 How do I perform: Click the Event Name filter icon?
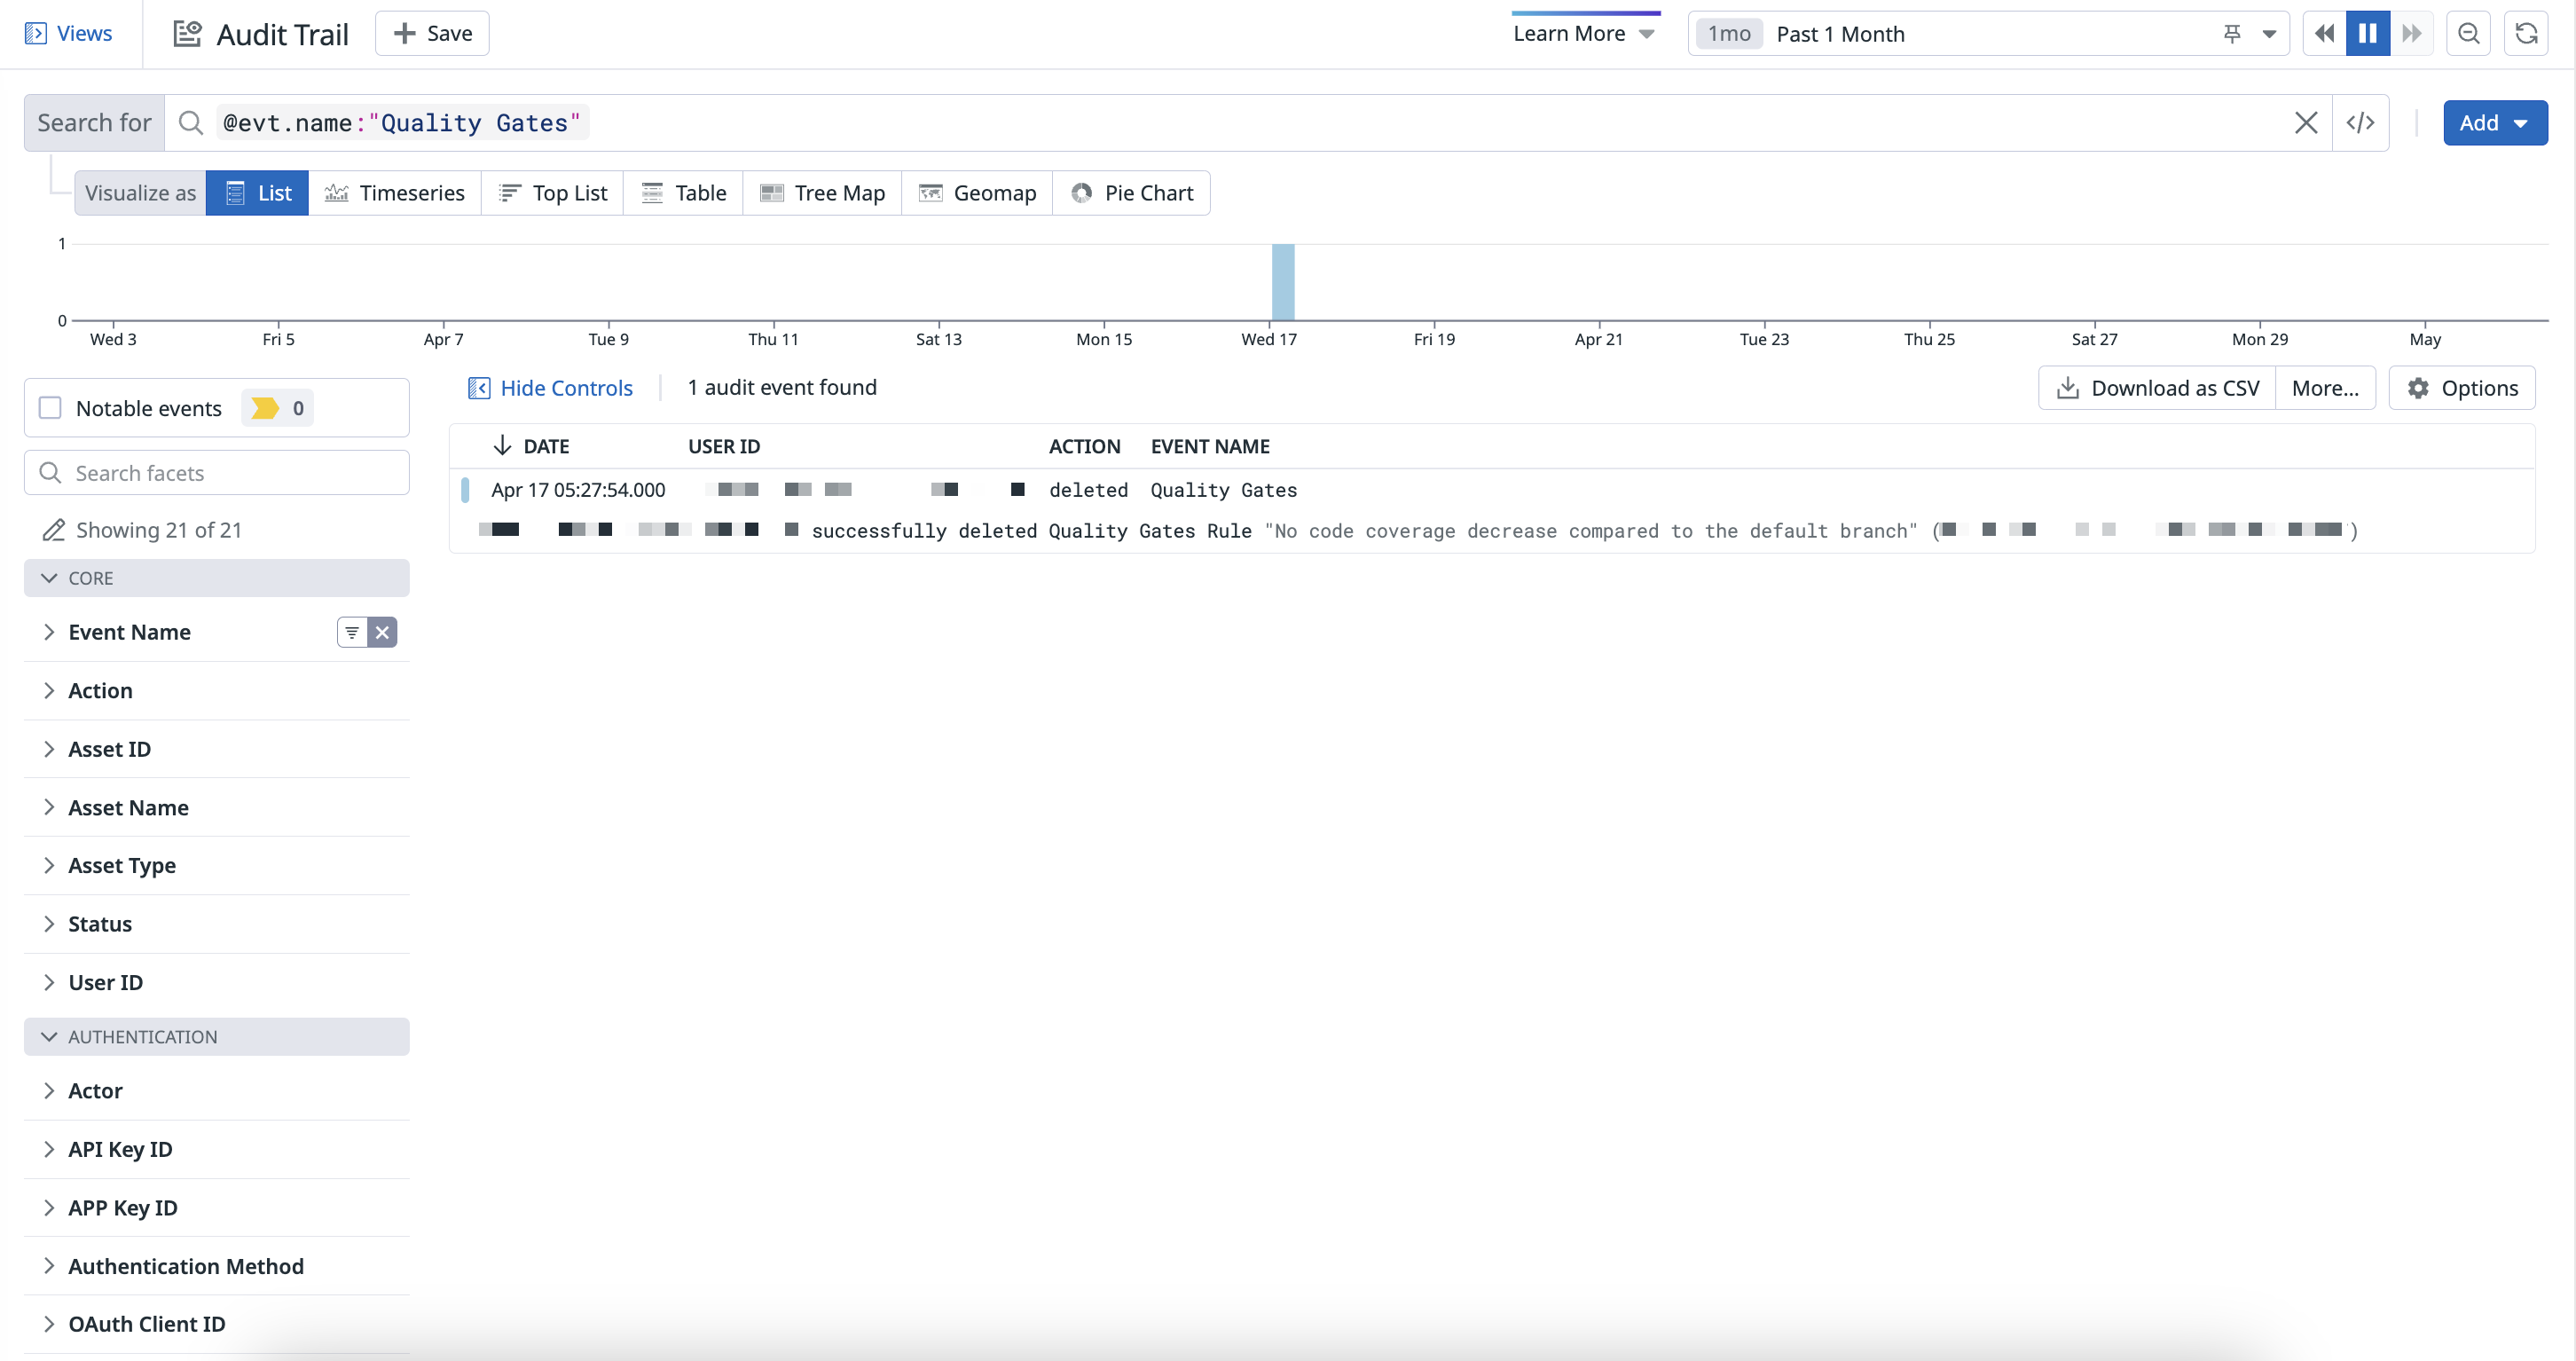tap(352, 632)
